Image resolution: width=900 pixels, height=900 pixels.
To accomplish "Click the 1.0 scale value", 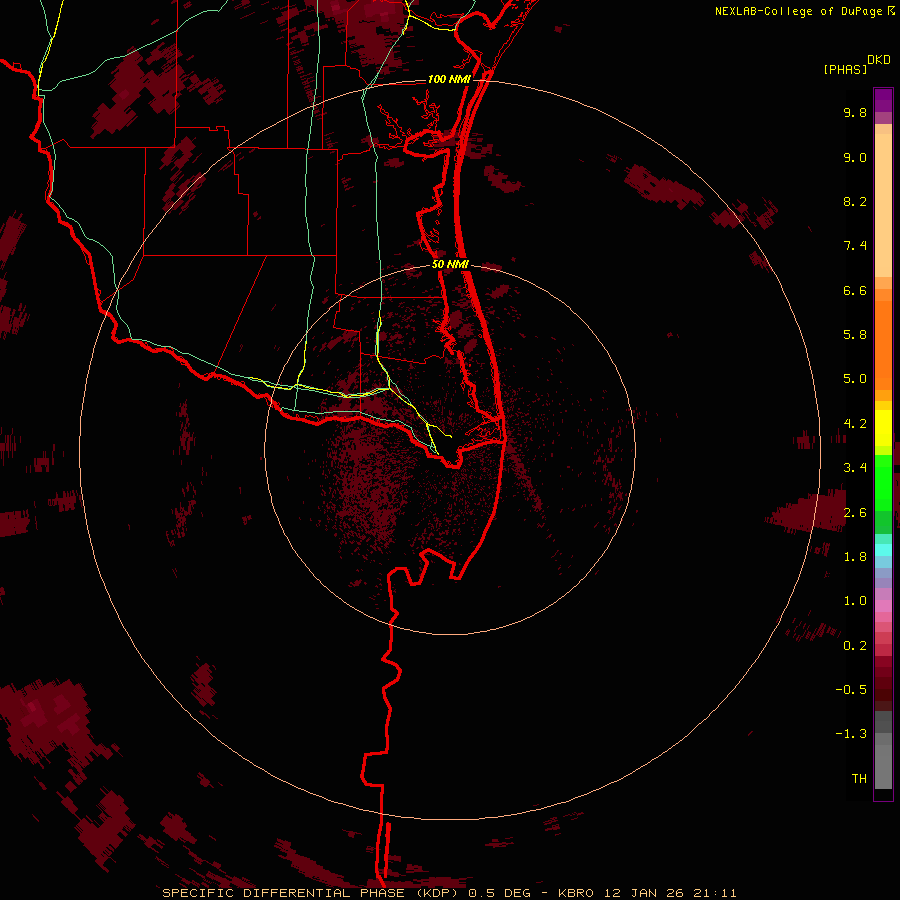I will coord(855,601).
